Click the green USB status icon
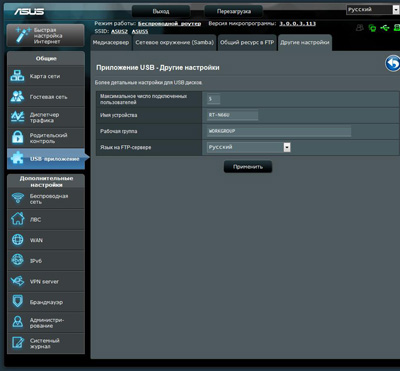 point(385,28)
